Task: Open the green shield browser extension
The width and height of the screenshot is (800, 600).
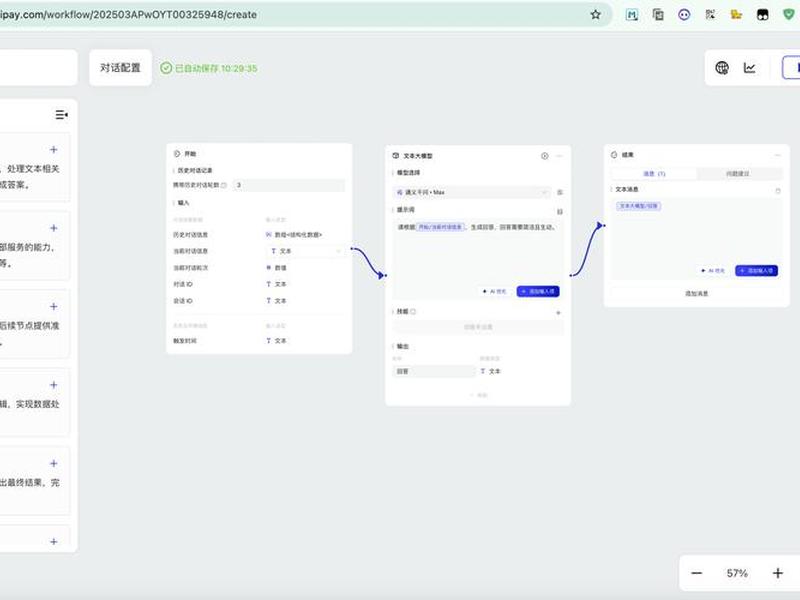Action: (x=789, y=15)
